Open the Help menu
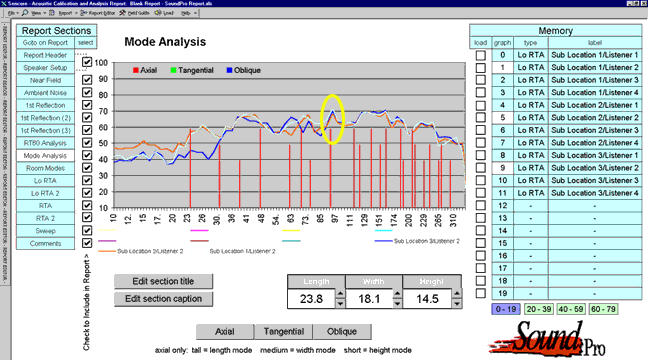Screen dimensions: 648x360 [x=186, y=13]
